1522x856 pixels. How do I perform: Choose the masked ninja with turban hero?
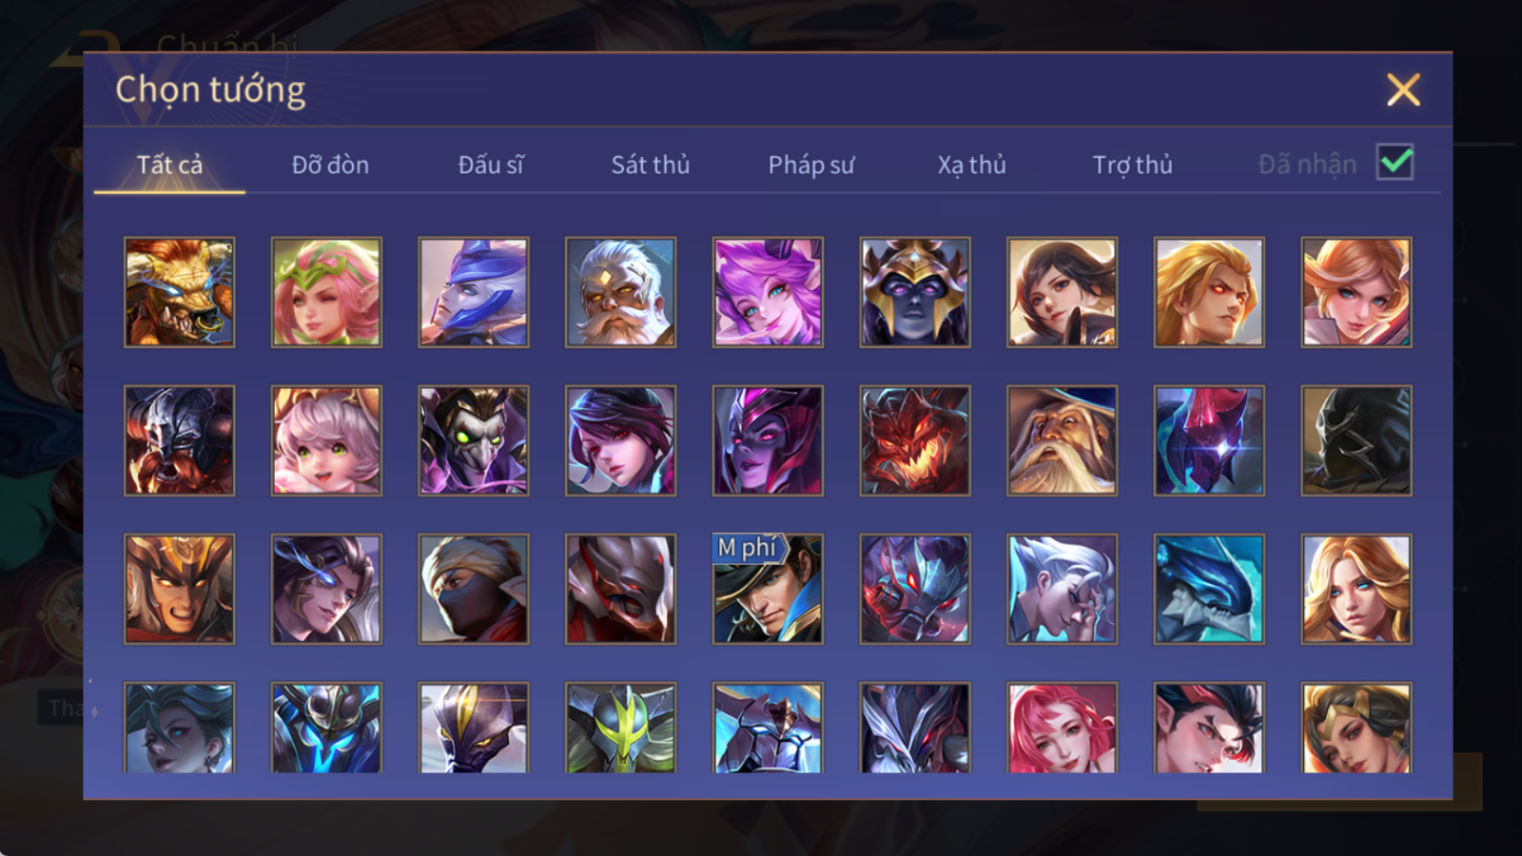click(473, 589)
